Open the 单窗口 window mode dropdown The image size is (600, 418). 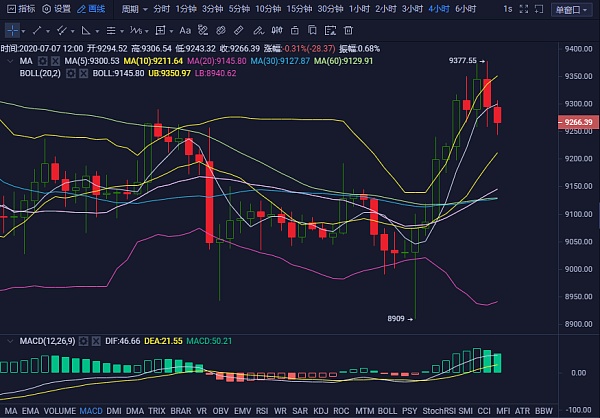[x=571, y=10]
